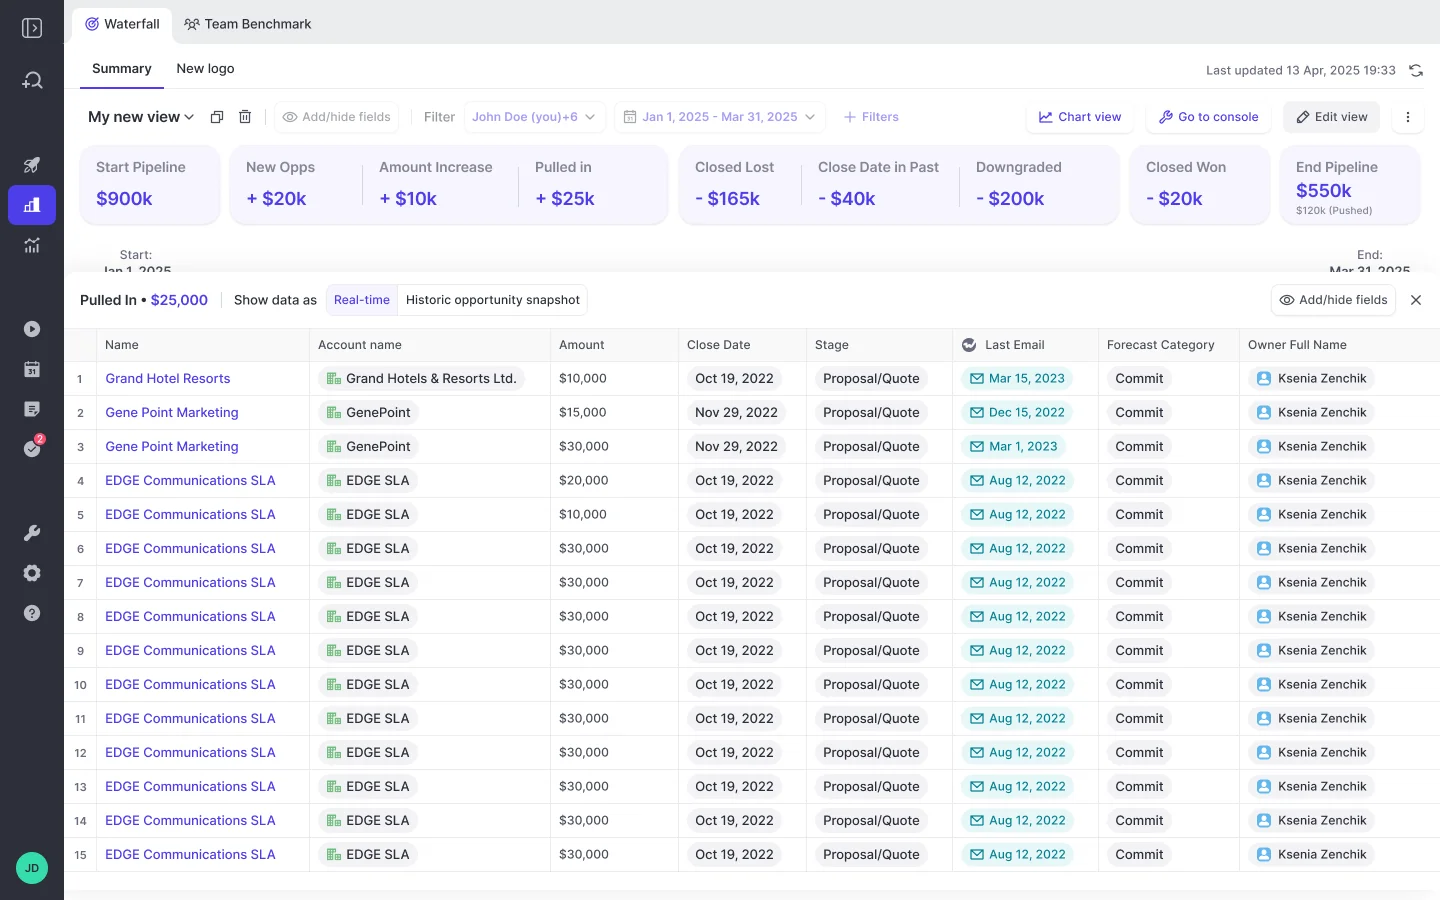The image size is (1440, 900).
Task: Open the Grand Hotel Resorts opportunity link
Action: pos(168,379)
